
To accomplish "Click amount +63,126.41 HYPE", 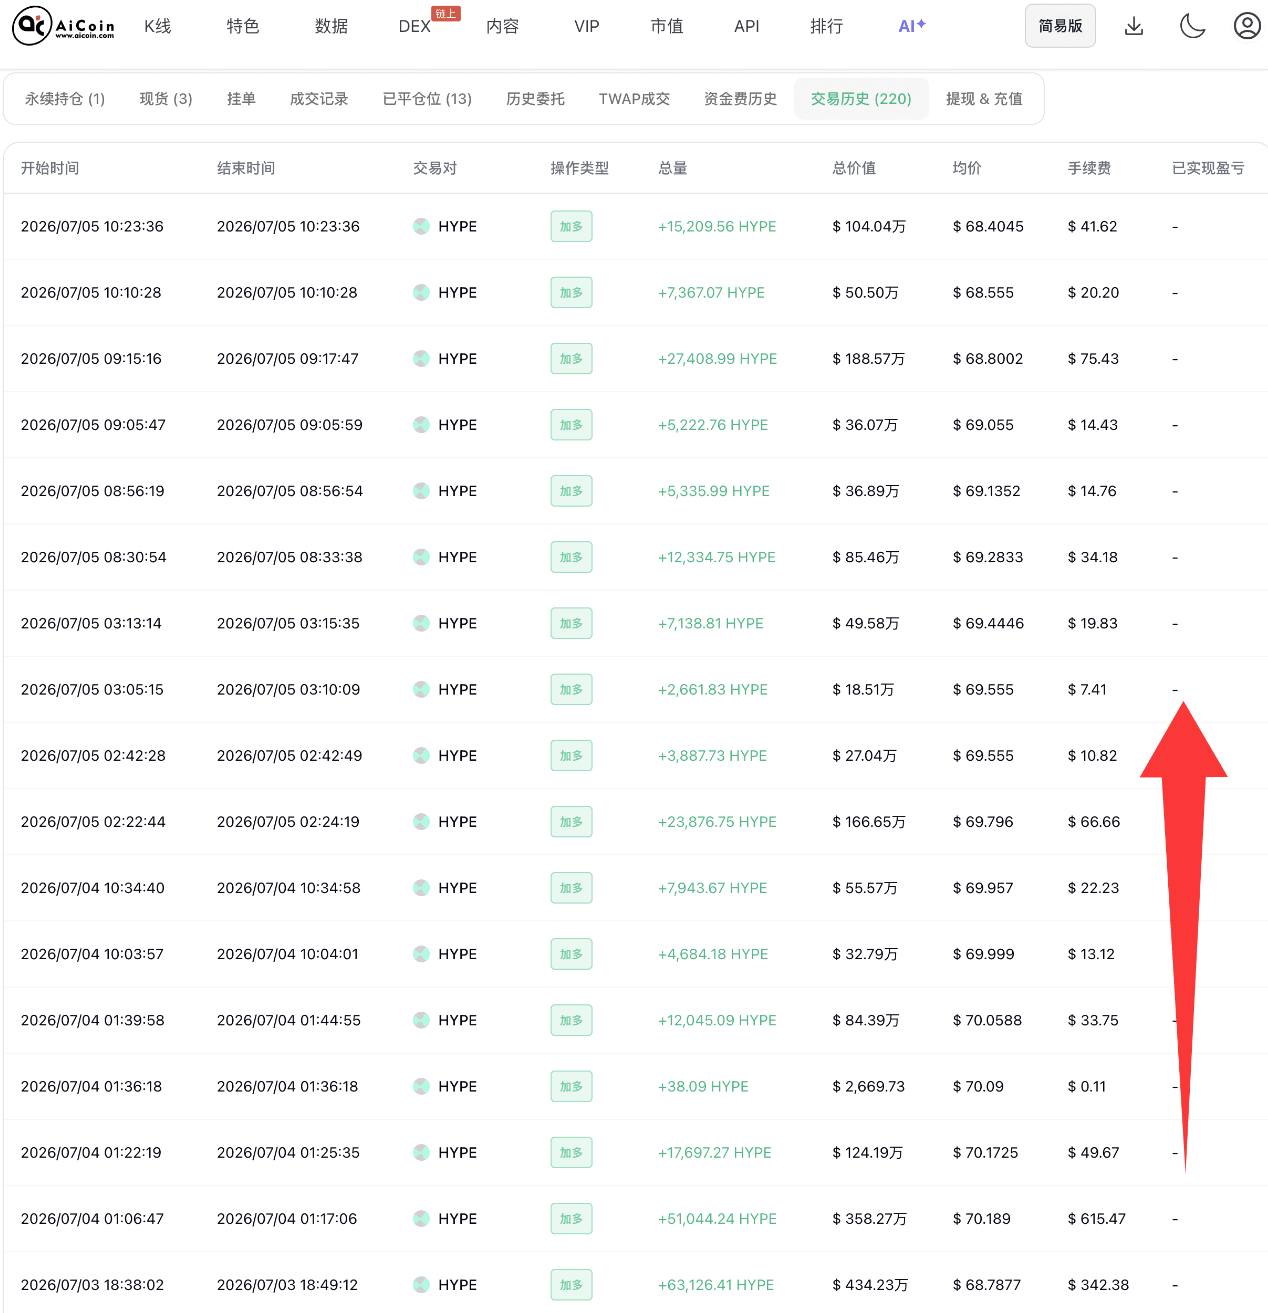I will pos(716,1285).
